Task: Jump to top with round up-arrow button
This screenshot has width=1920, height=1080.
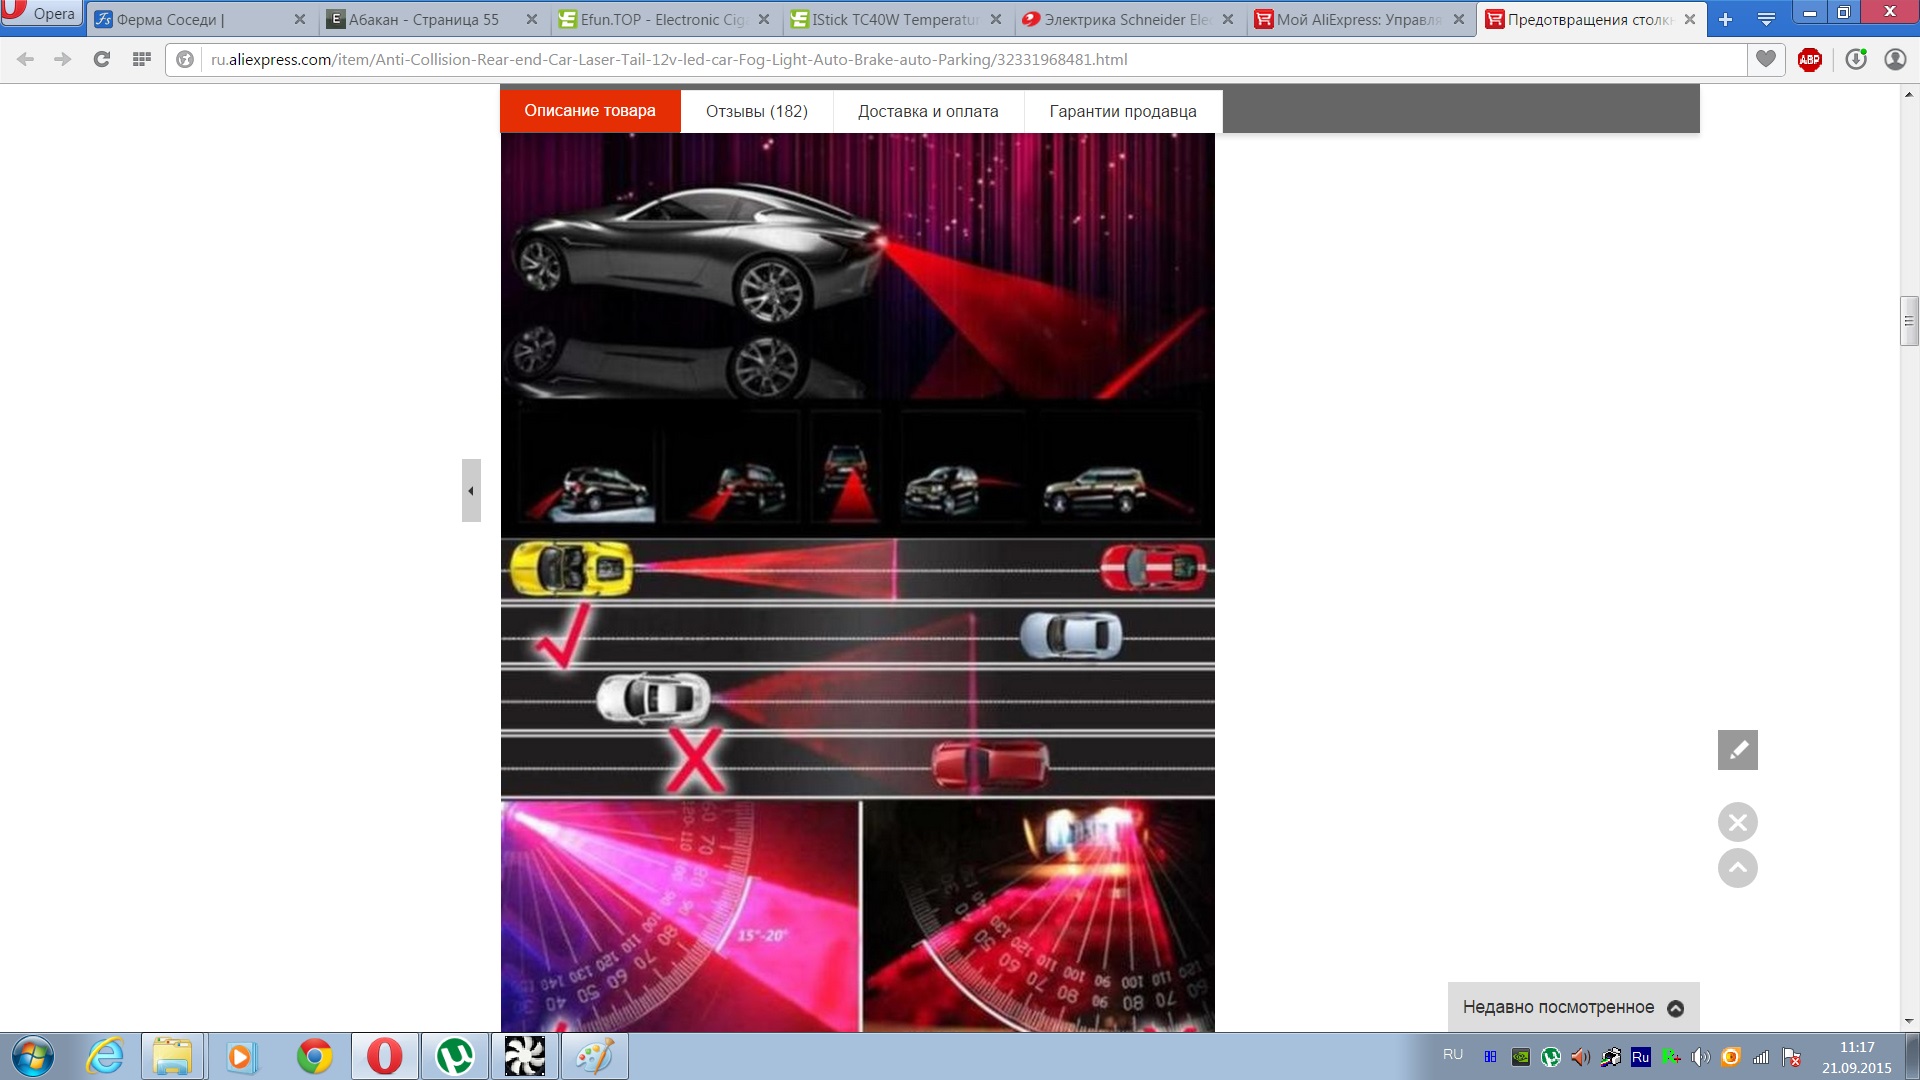Action: tap(1738, 868)
